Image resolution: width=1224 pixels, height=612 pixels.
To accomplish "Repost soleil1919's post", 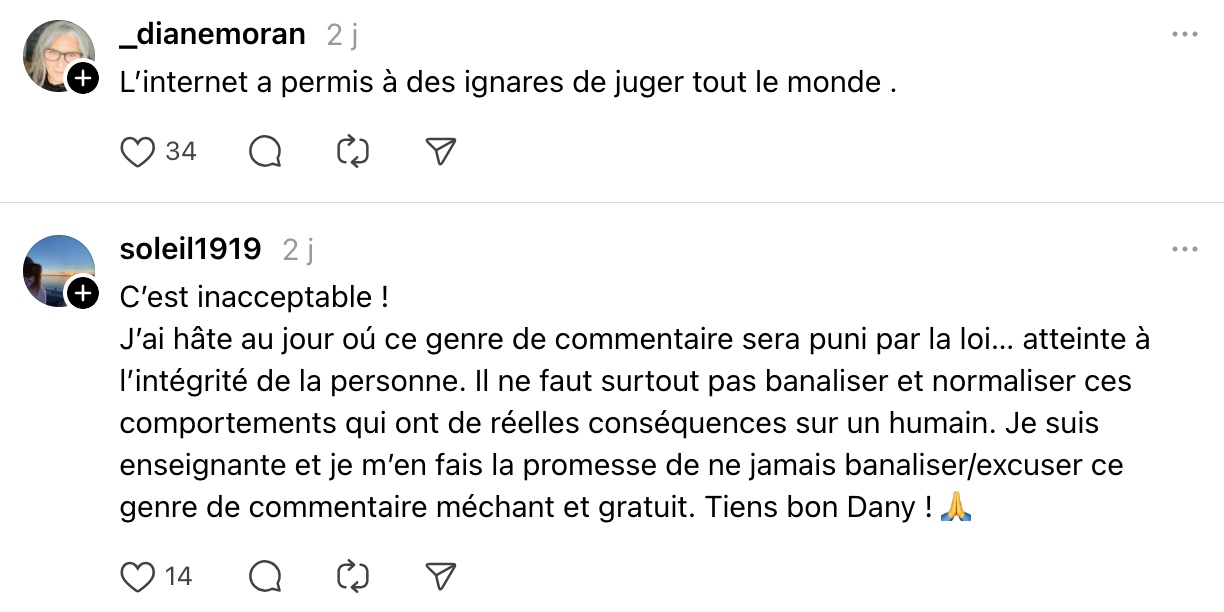I will 353,577.
